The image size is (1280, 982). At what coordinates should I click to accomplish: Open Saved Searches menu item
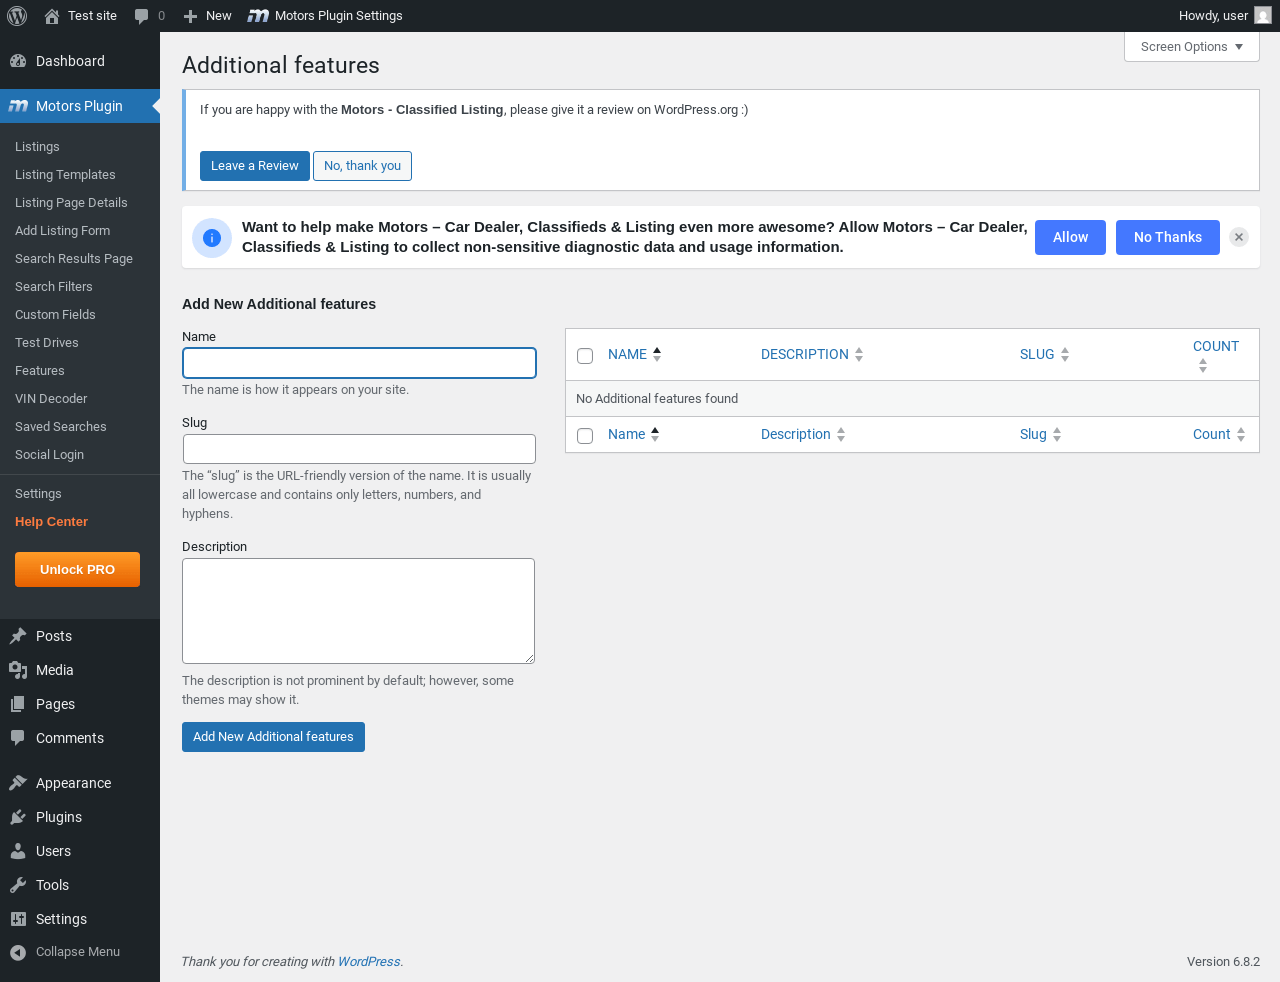[61, 427]
